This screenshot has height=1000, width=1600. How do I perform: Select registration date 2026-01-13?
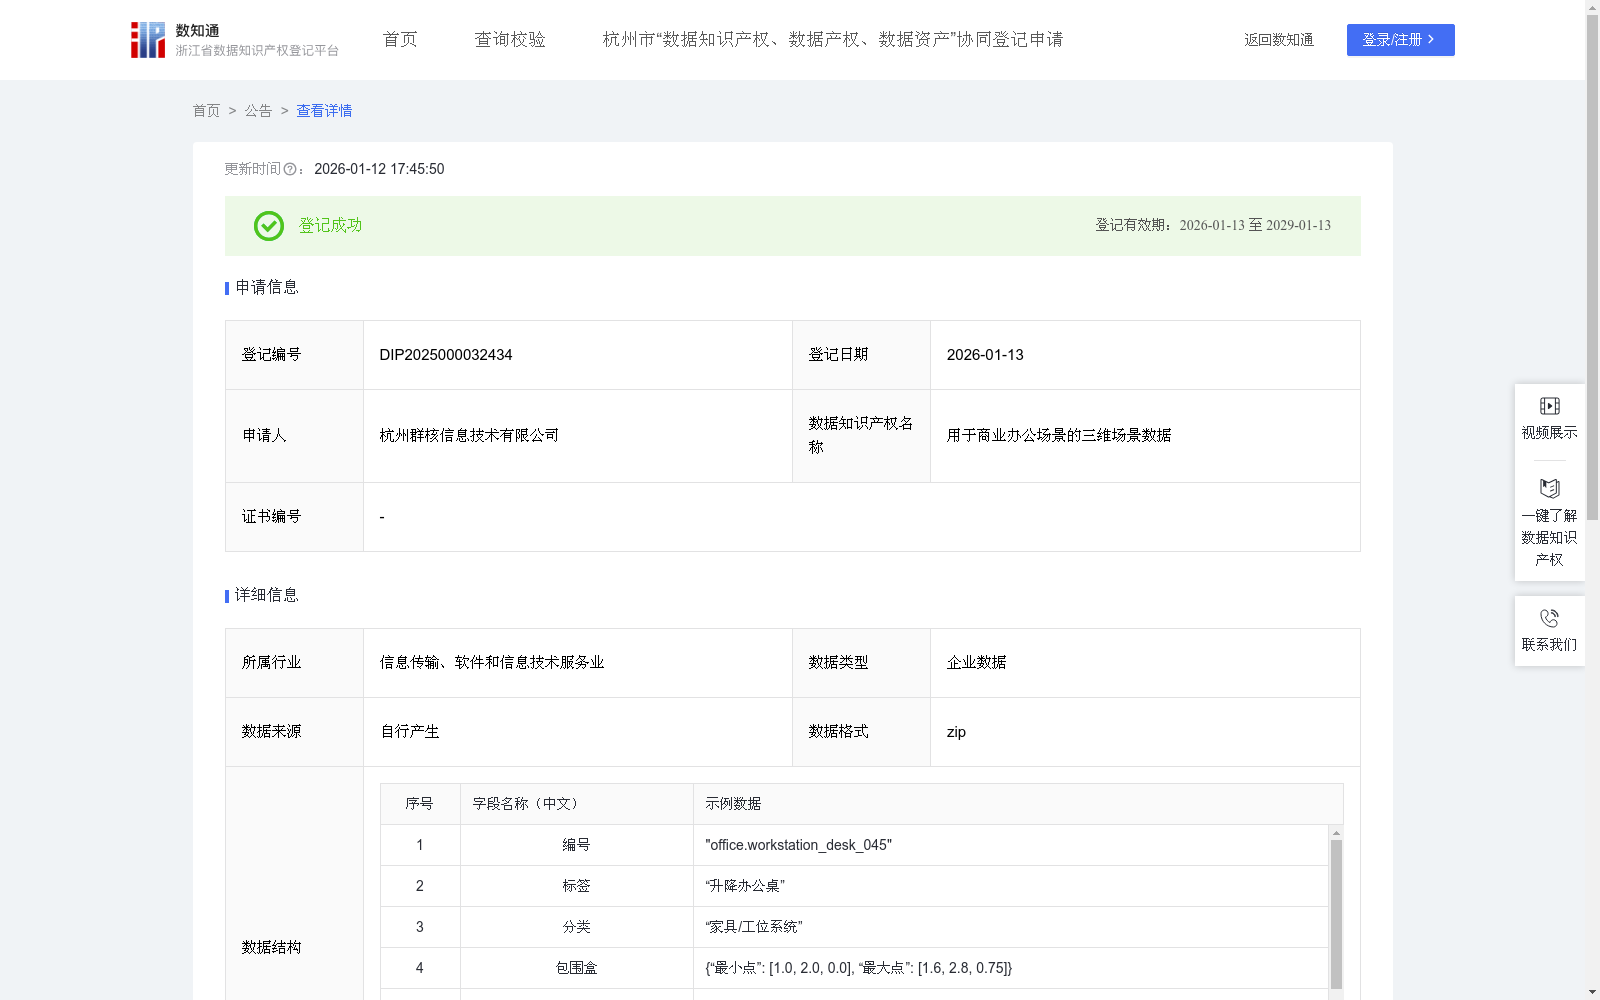pos(985,355)
